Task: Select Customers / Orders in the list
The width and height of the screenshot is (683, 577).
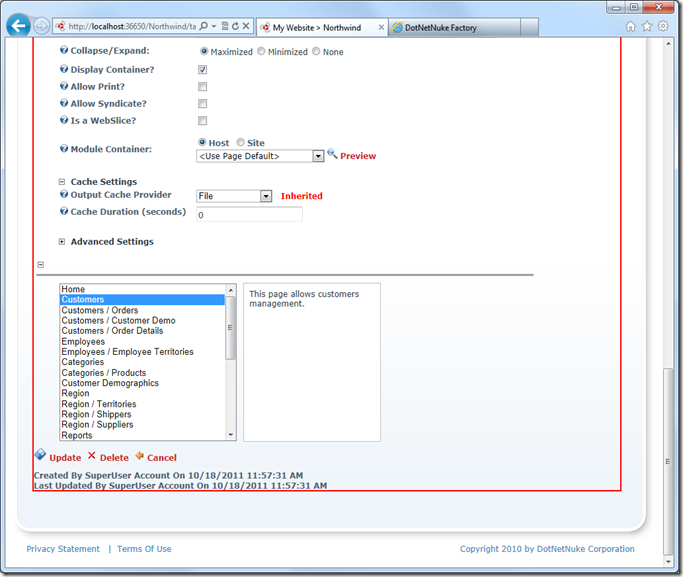Action: [x=142, y=310]
